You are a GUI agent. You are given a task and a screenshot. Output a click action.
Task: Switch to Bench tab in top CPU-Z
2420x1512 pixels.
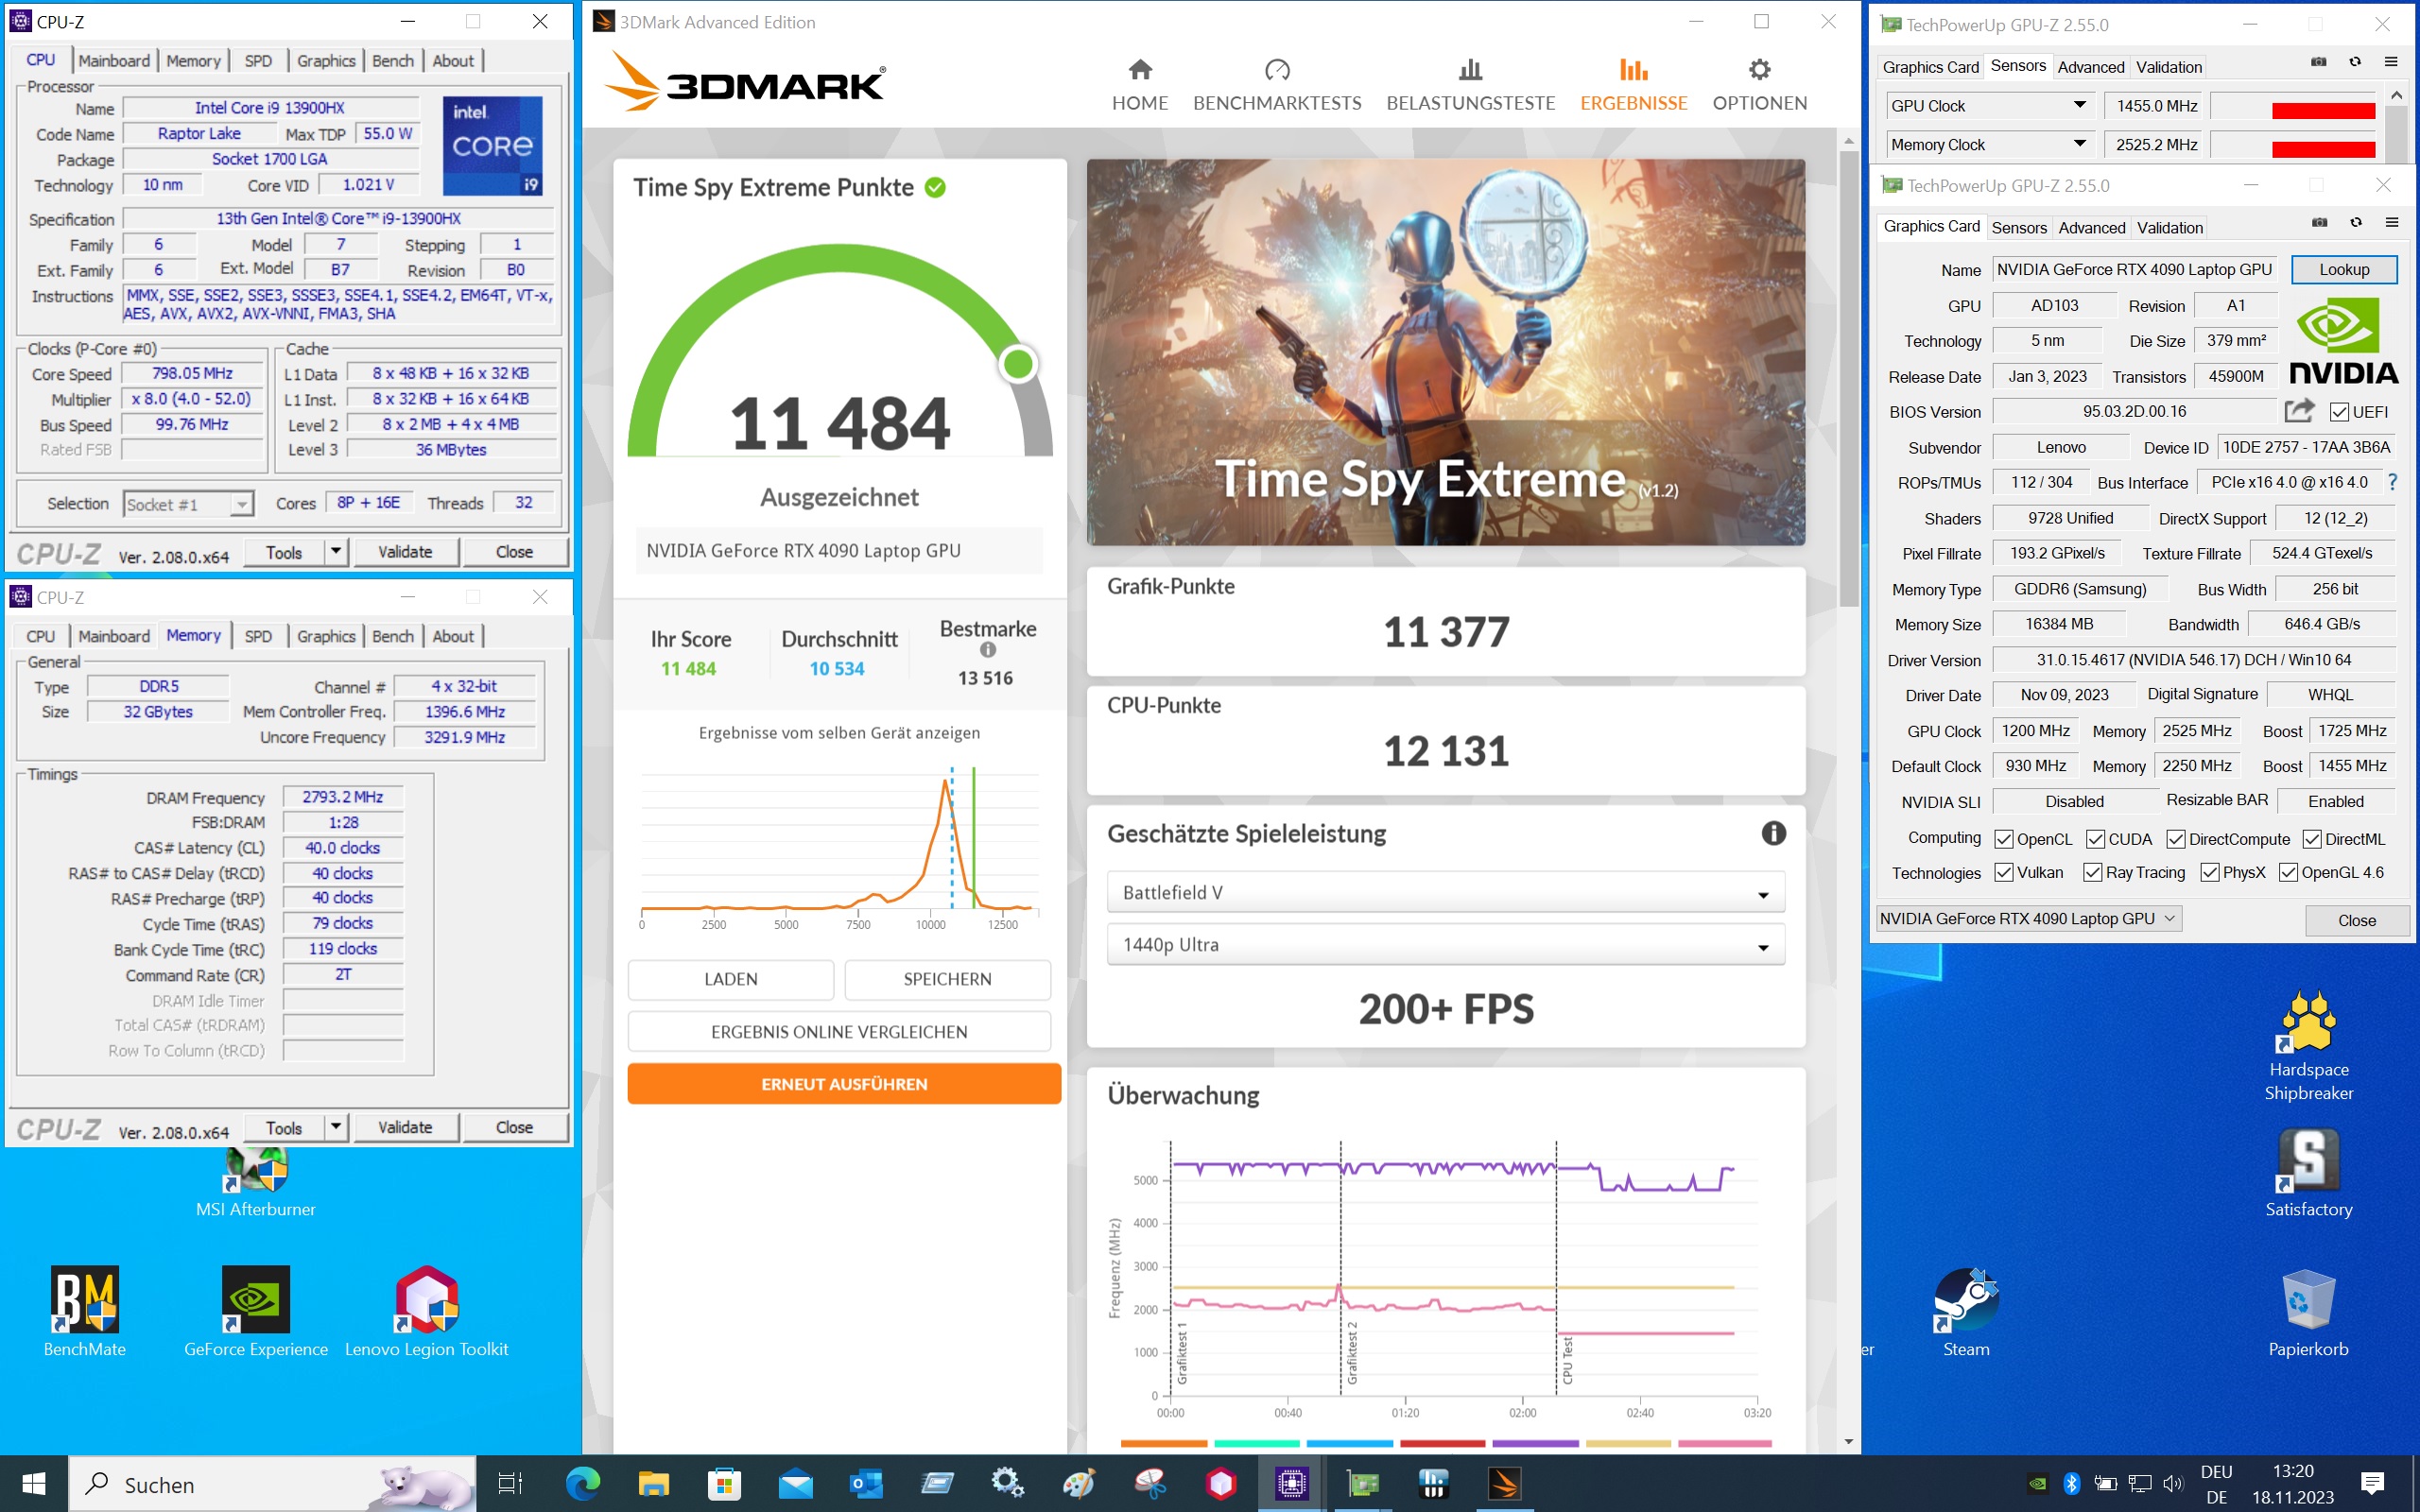pos(393,61)
